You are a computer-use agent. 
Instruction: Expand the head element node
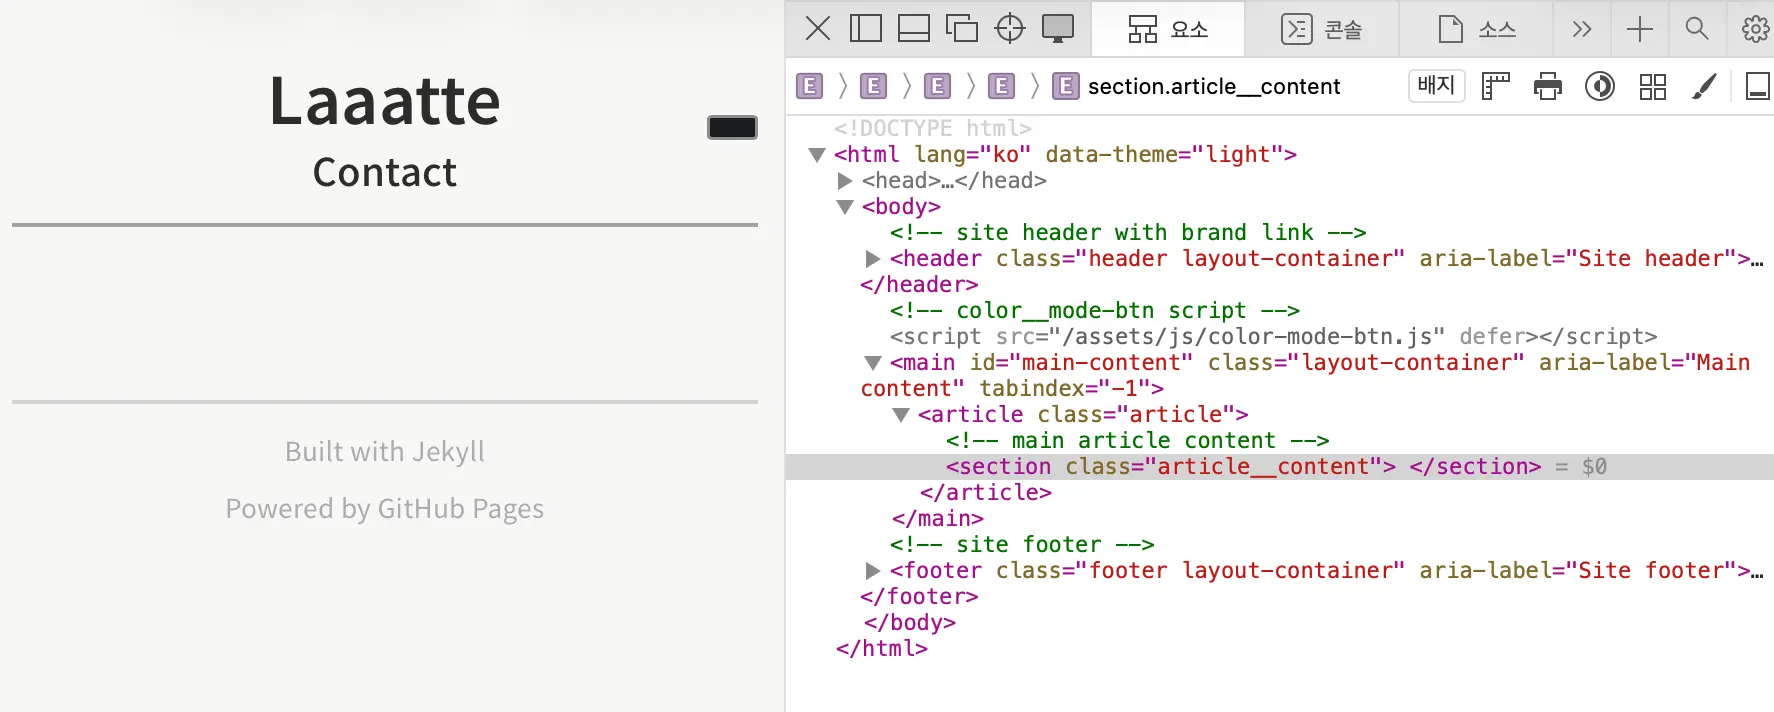pos(845,181)
